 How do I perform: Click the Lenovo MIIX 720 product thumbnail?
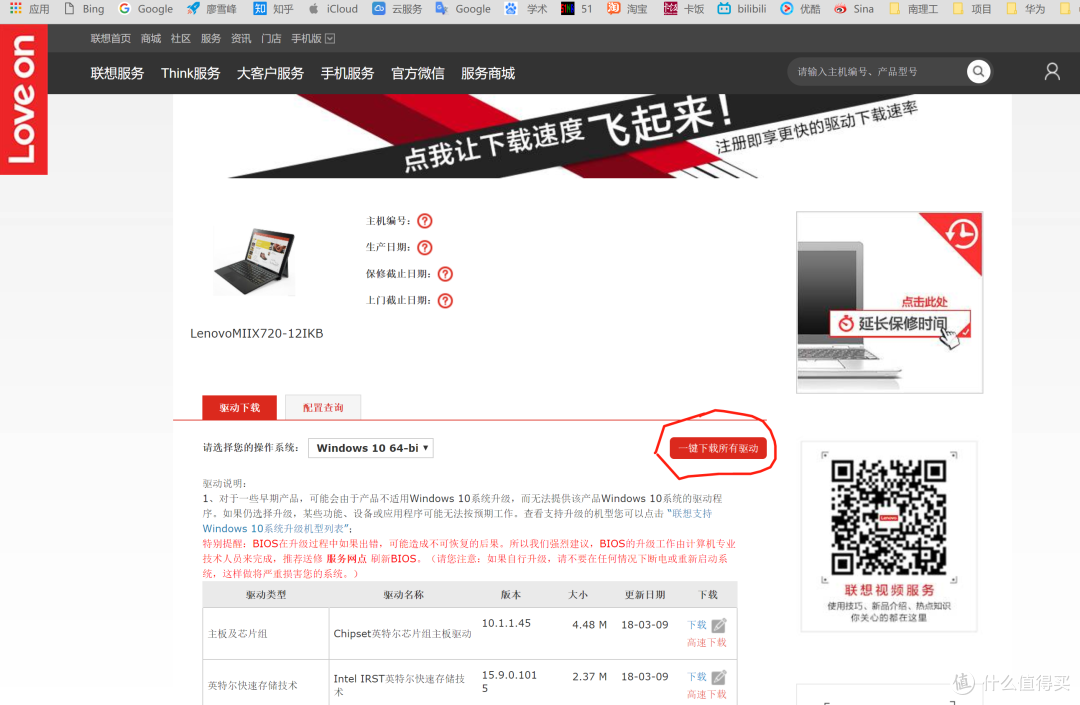click(x=254, y=262)
